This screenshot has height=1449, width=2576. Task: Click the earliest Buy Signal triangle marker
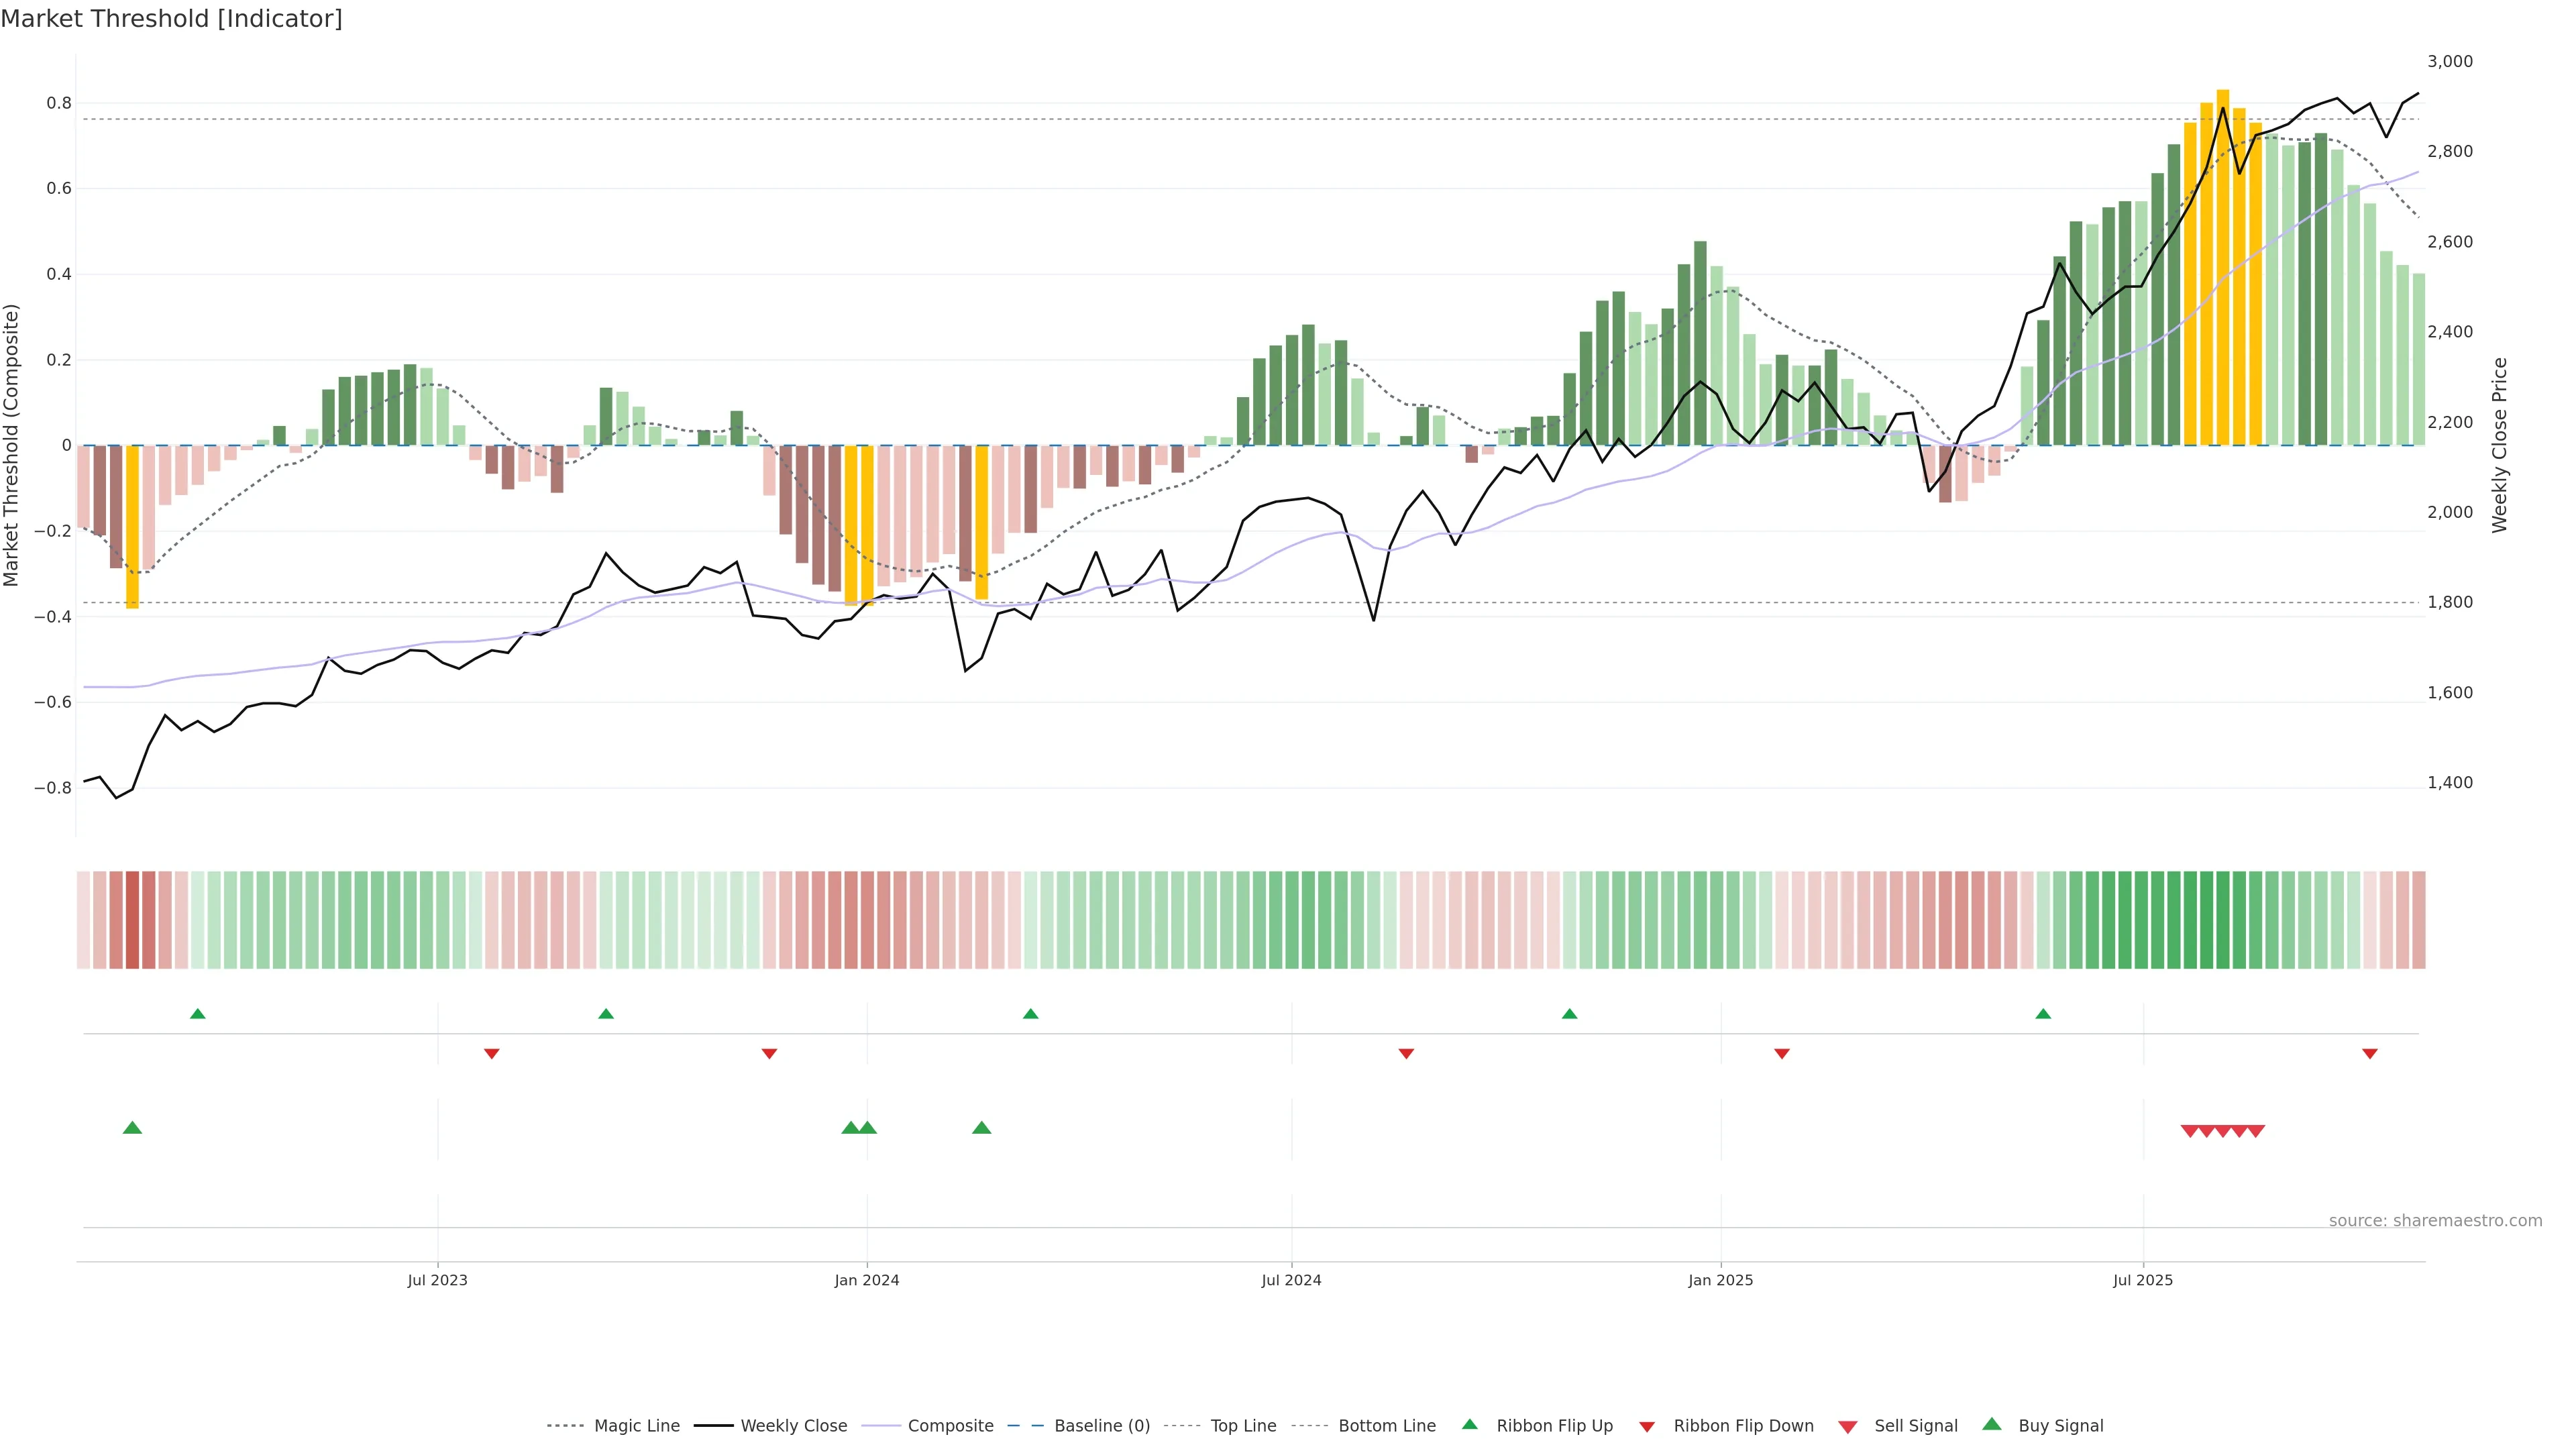tap(132, 1128)
